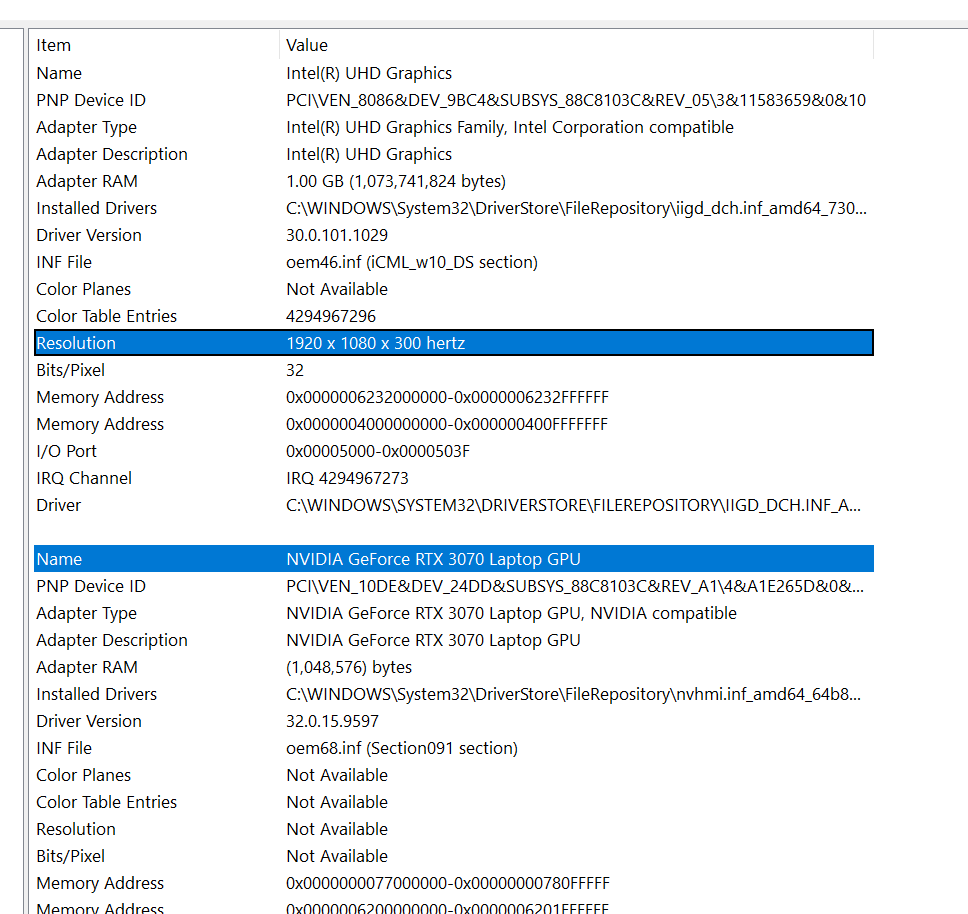Select Adapter Description row for NVIDIA GeForce RTX 3070

[x=454, y=640]
